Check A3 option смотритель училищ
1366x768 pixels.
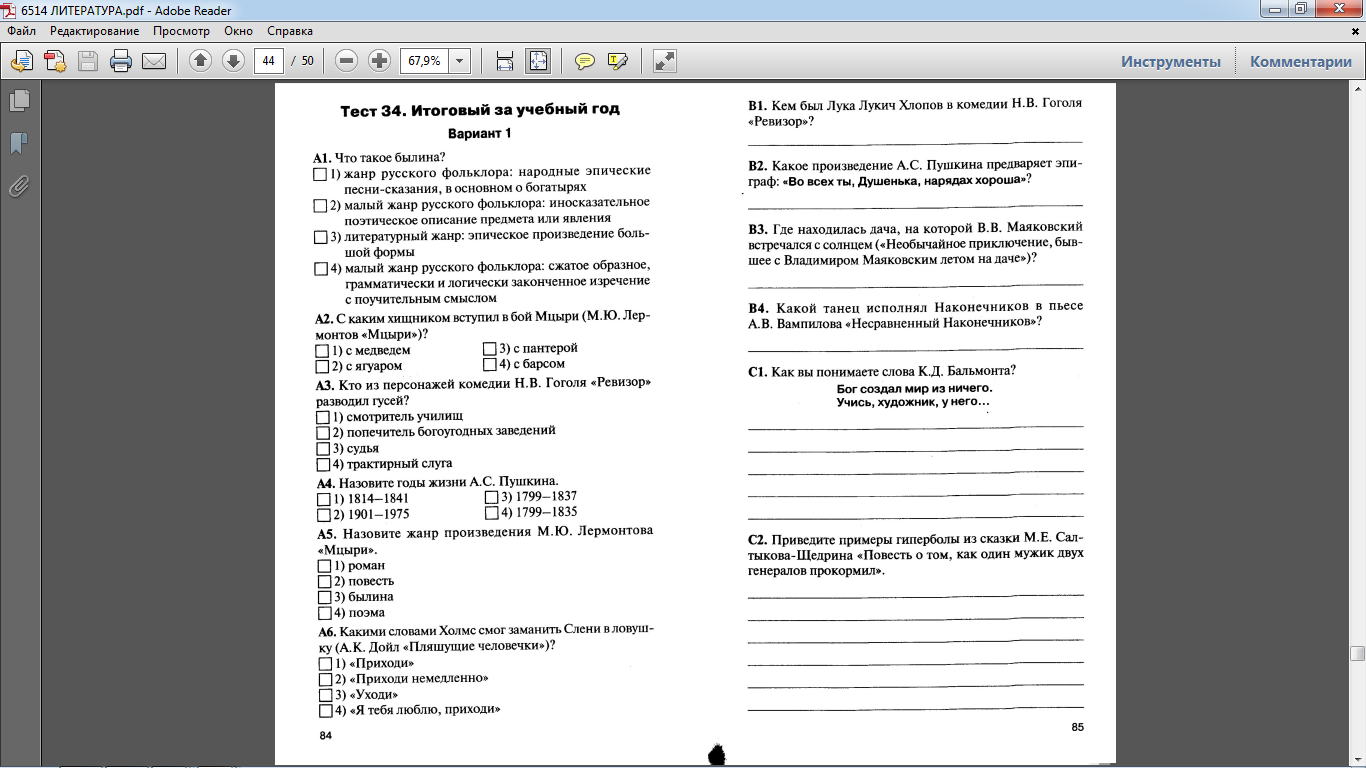click(323, 417)
